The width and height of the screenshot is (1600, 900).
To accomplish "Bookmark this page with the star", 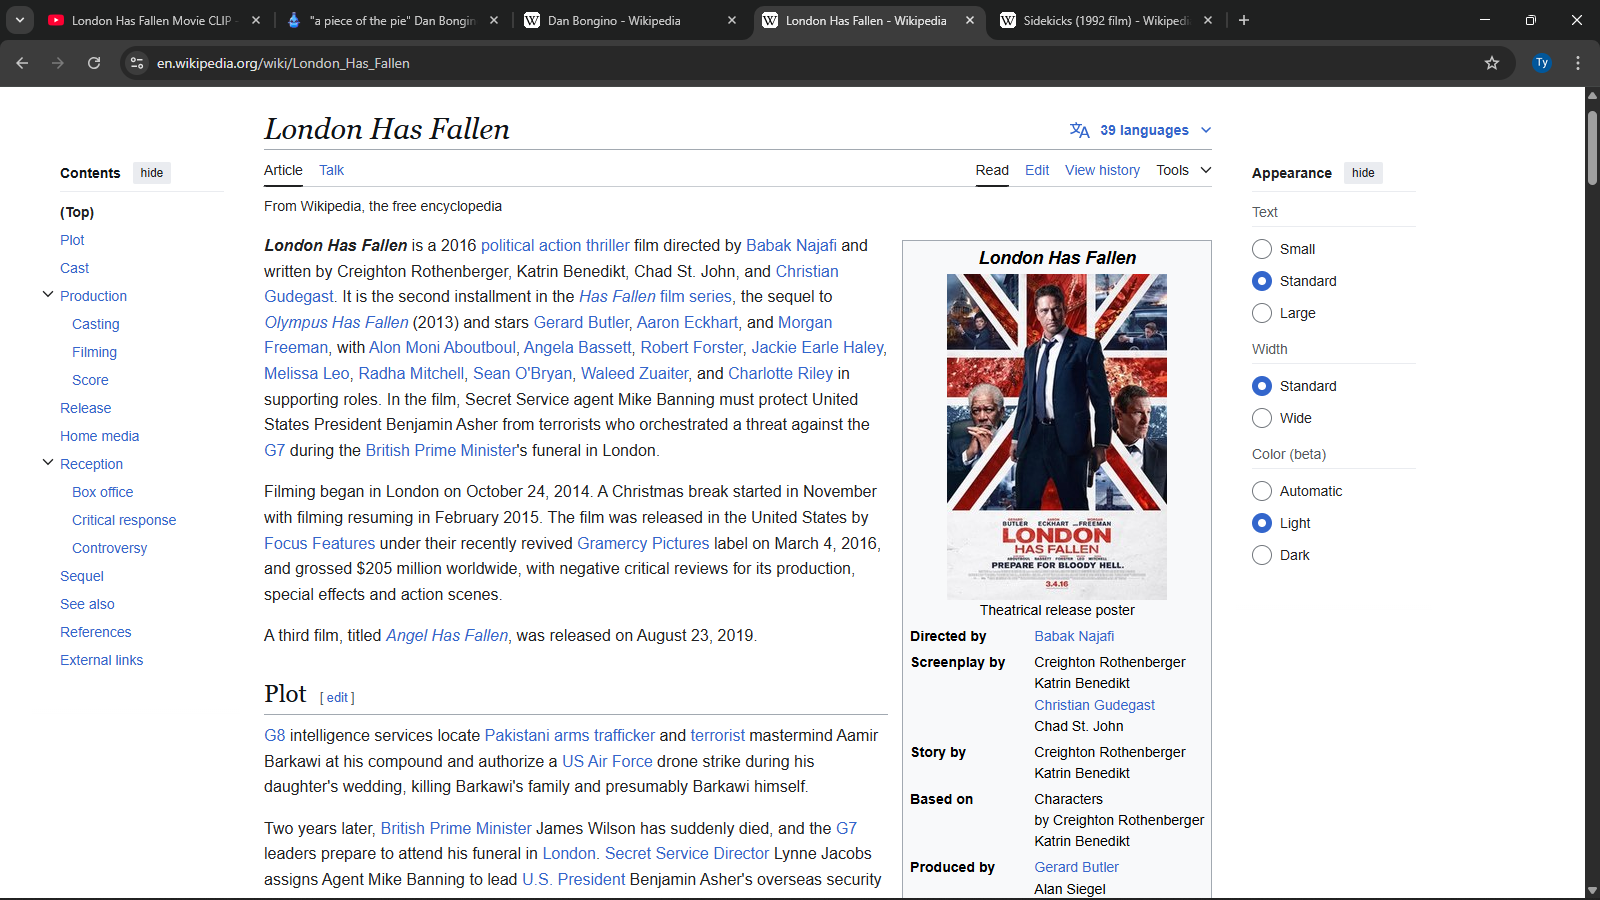I will pos(1492,63).
